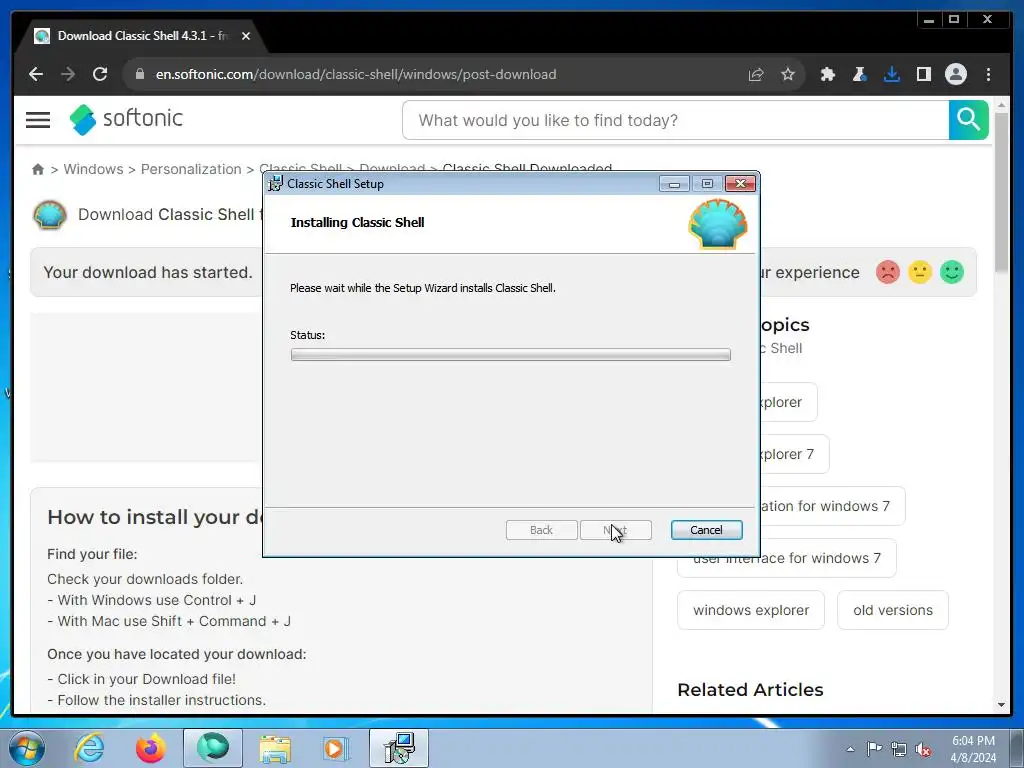Click the network tray icon
The image size is (1024, 768).
click(899, 749)
